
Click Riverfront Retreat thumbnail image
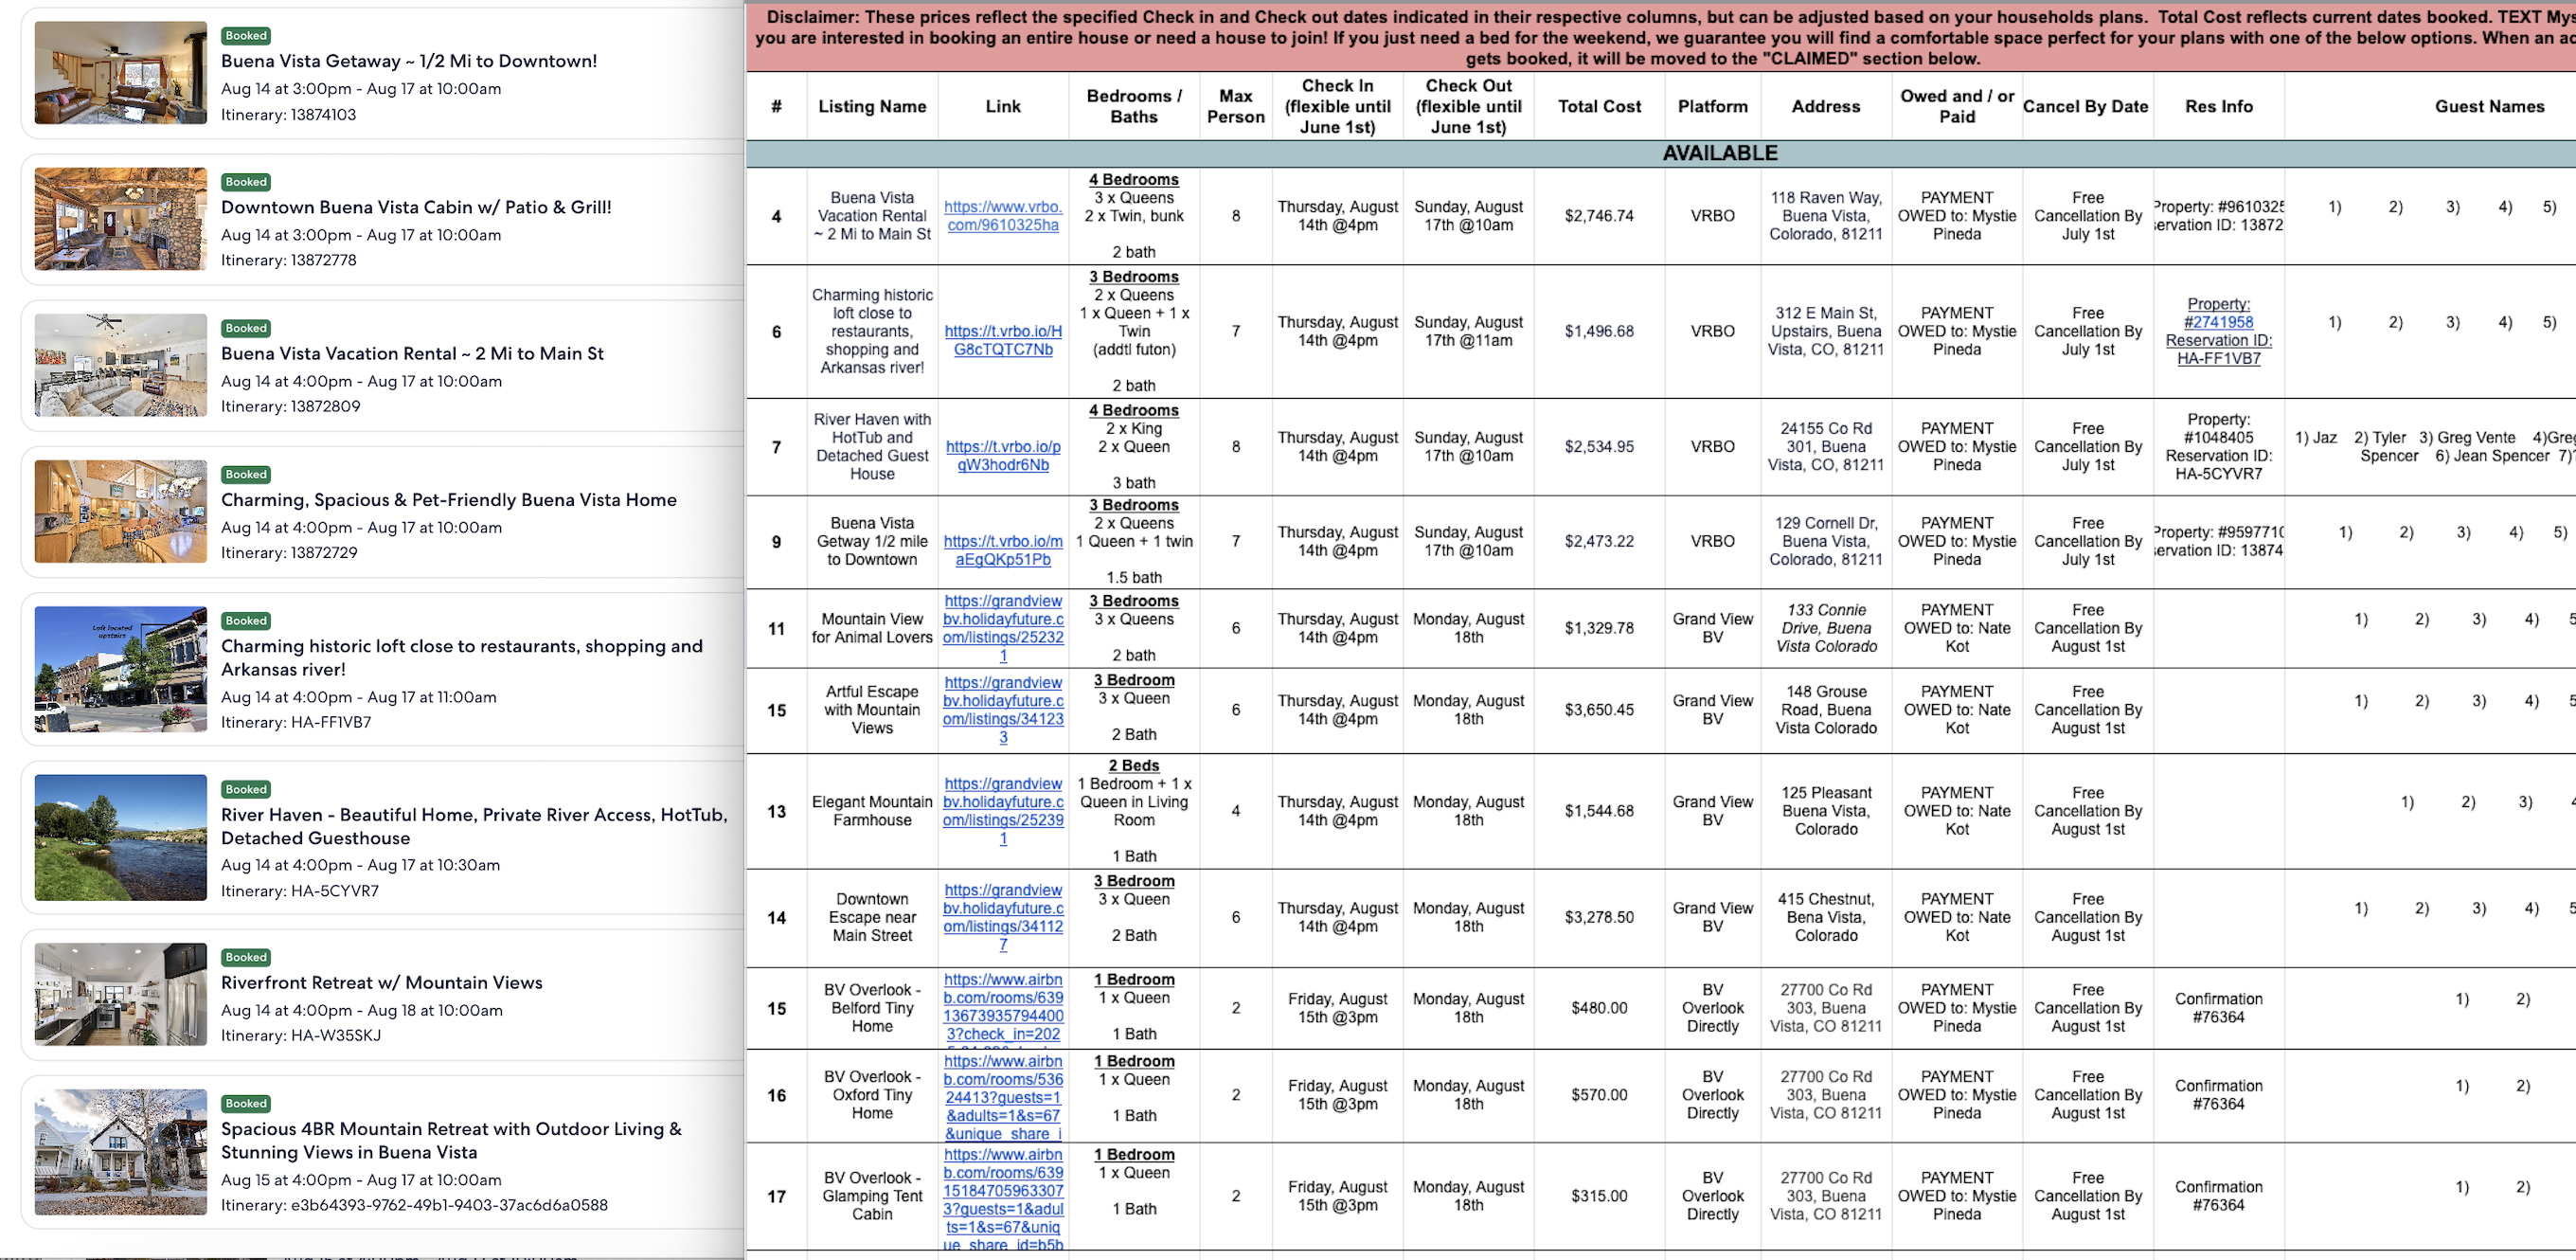(x=120, y=994)
